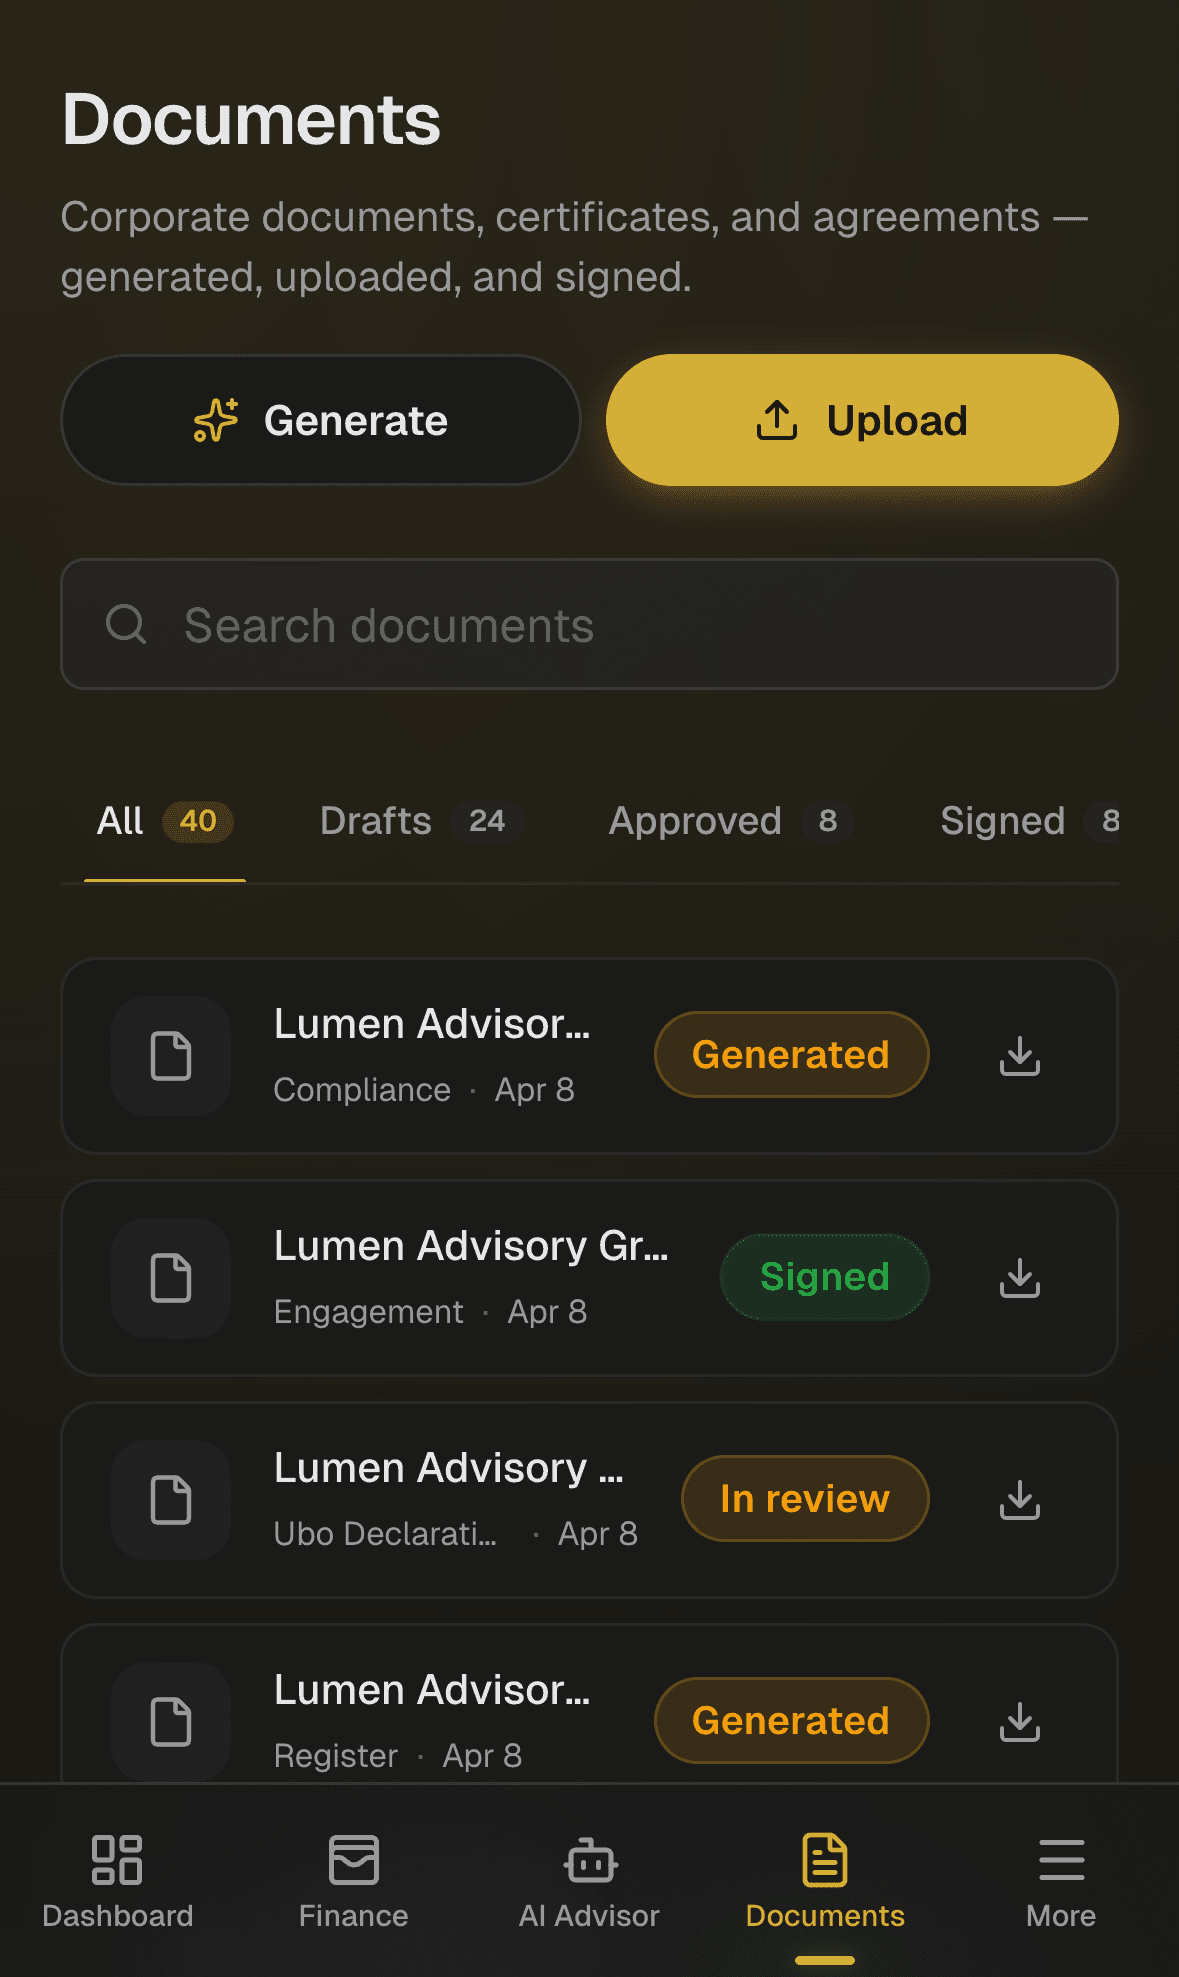Viewport: 1179px width, 1977px height.
Task: Download the Engagement document
Action: [1019, 1278]
